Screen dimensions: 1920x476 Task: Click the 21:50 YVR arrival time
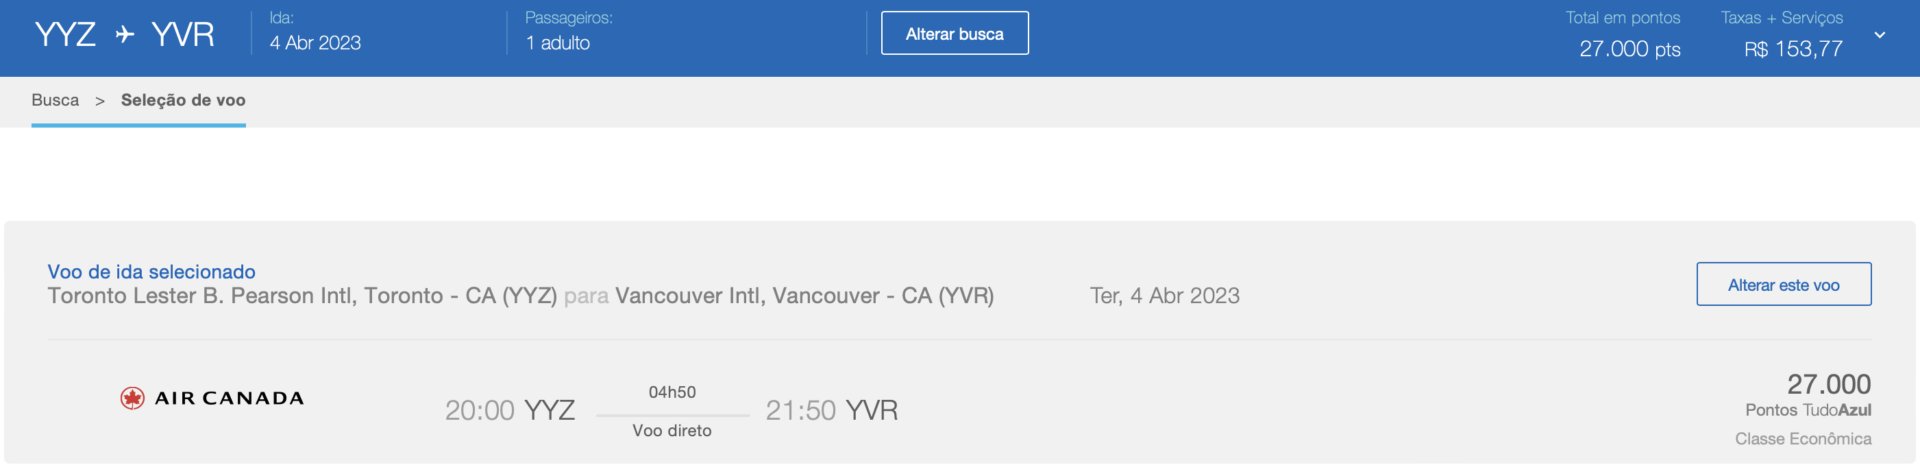[831, 410]
